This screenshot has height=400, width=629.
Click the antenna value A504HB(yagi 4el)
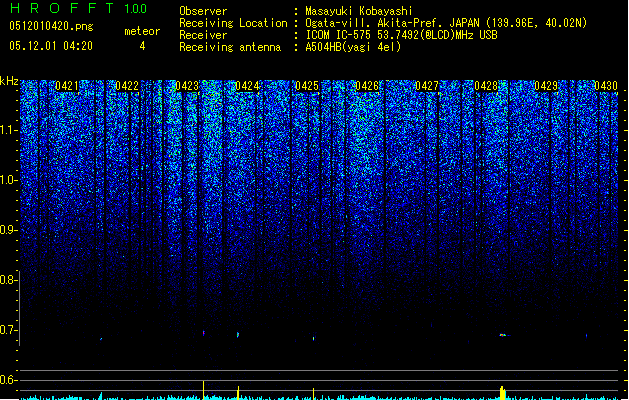[x=353, y=47]
